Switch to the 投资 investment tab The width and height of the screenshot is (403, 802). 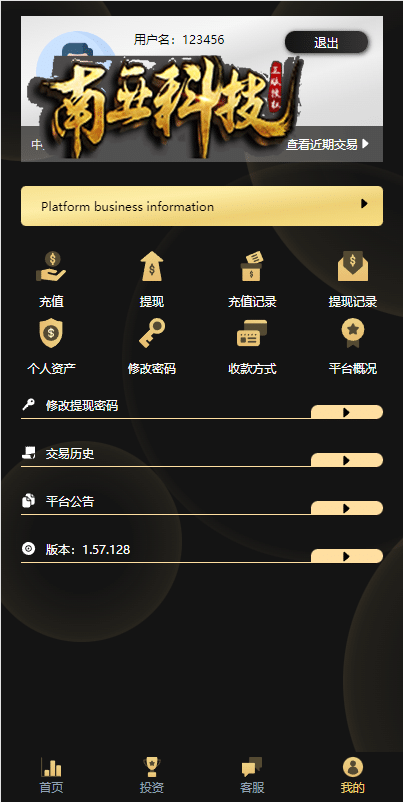(x=152, y=775)
